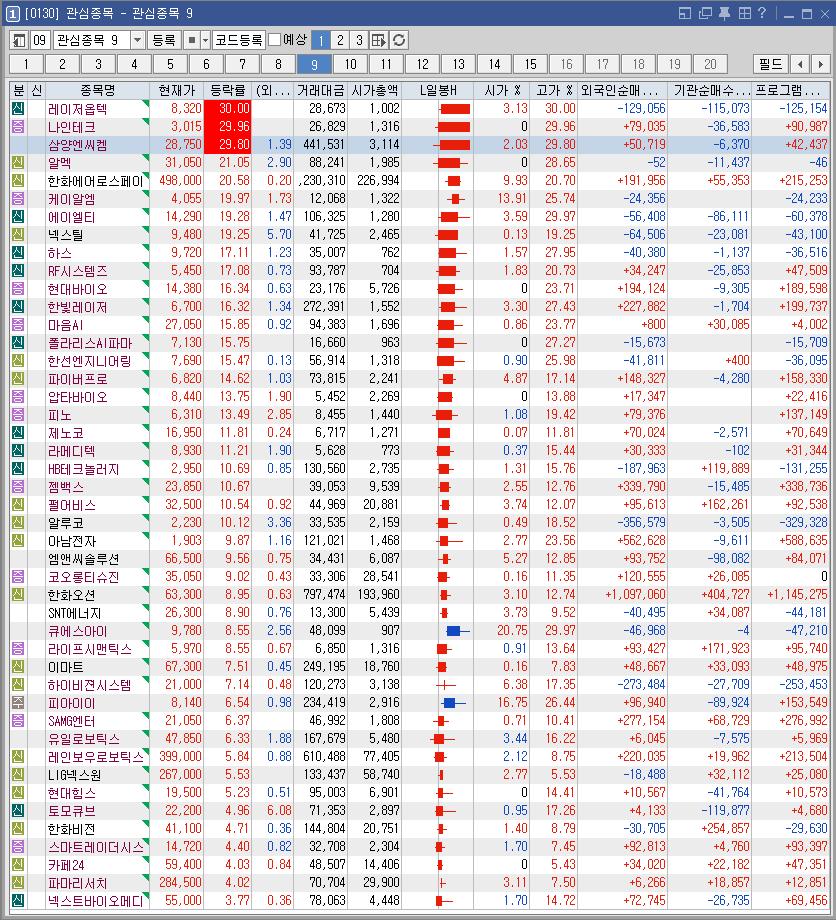Click the red 30.00 rate cell for 레이저옵텍
This screenshot has height=920, width=836.
point(228,108)
